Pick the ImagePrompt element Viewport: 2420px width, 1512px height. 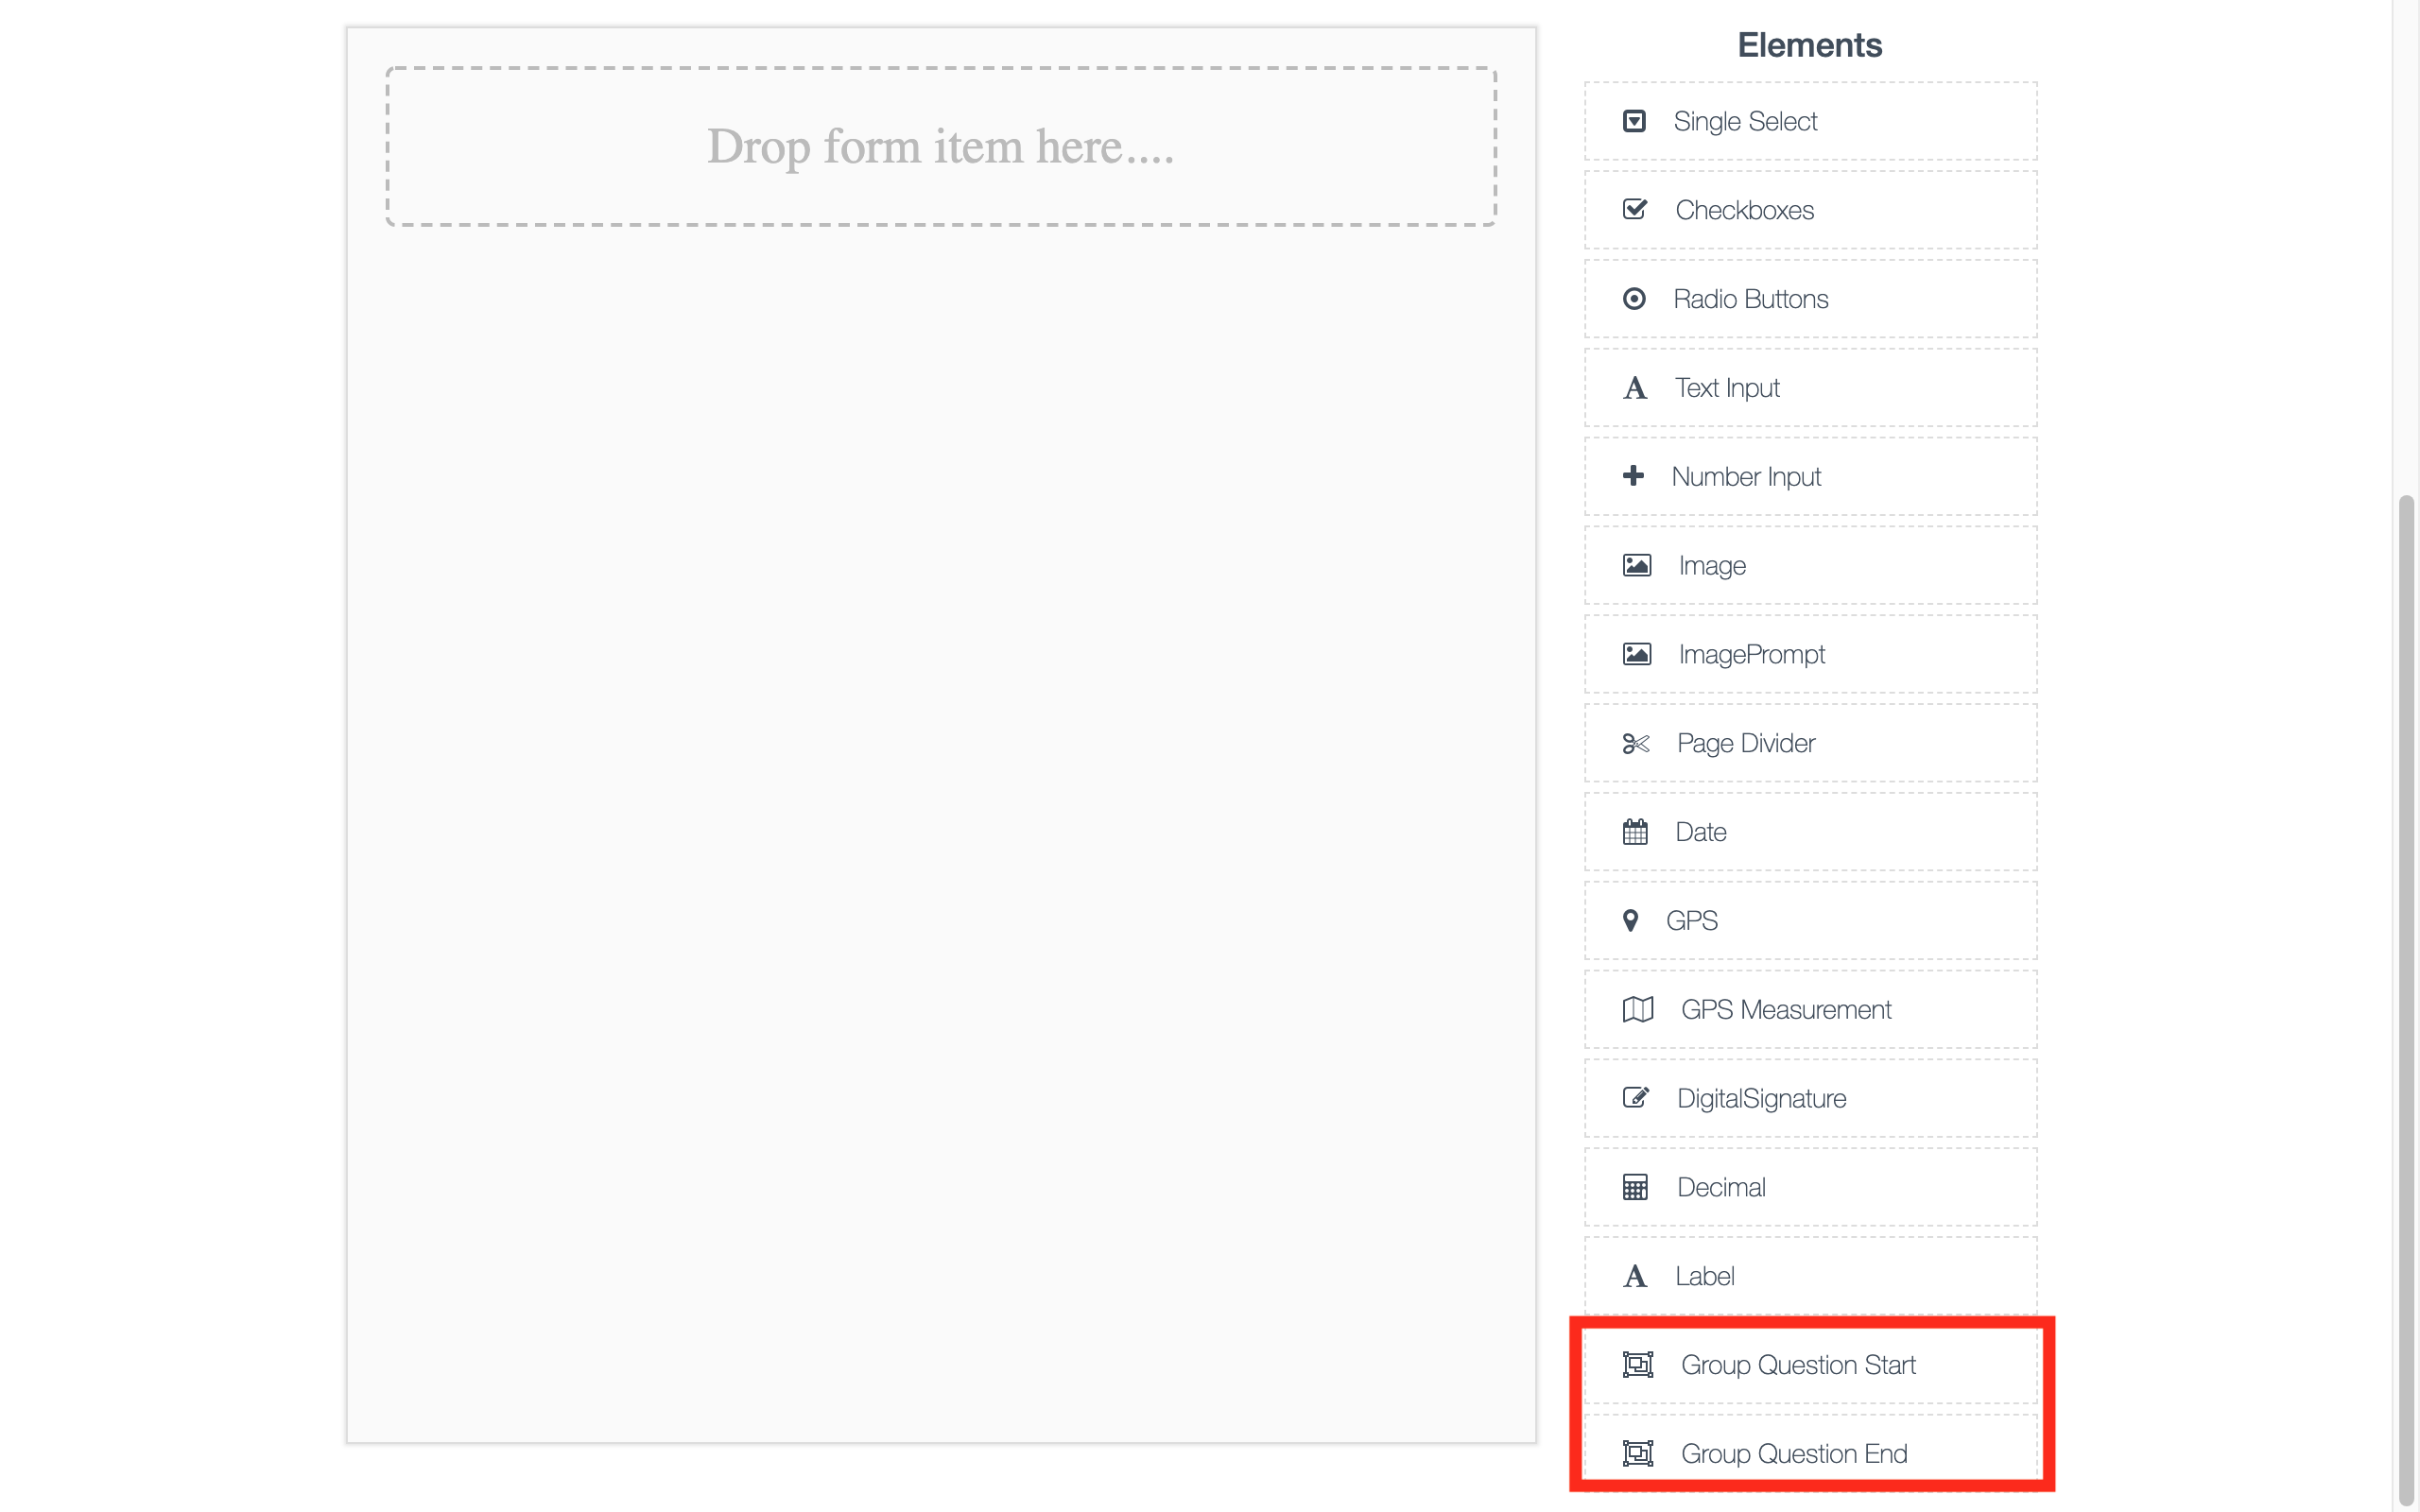point(1810,655)
